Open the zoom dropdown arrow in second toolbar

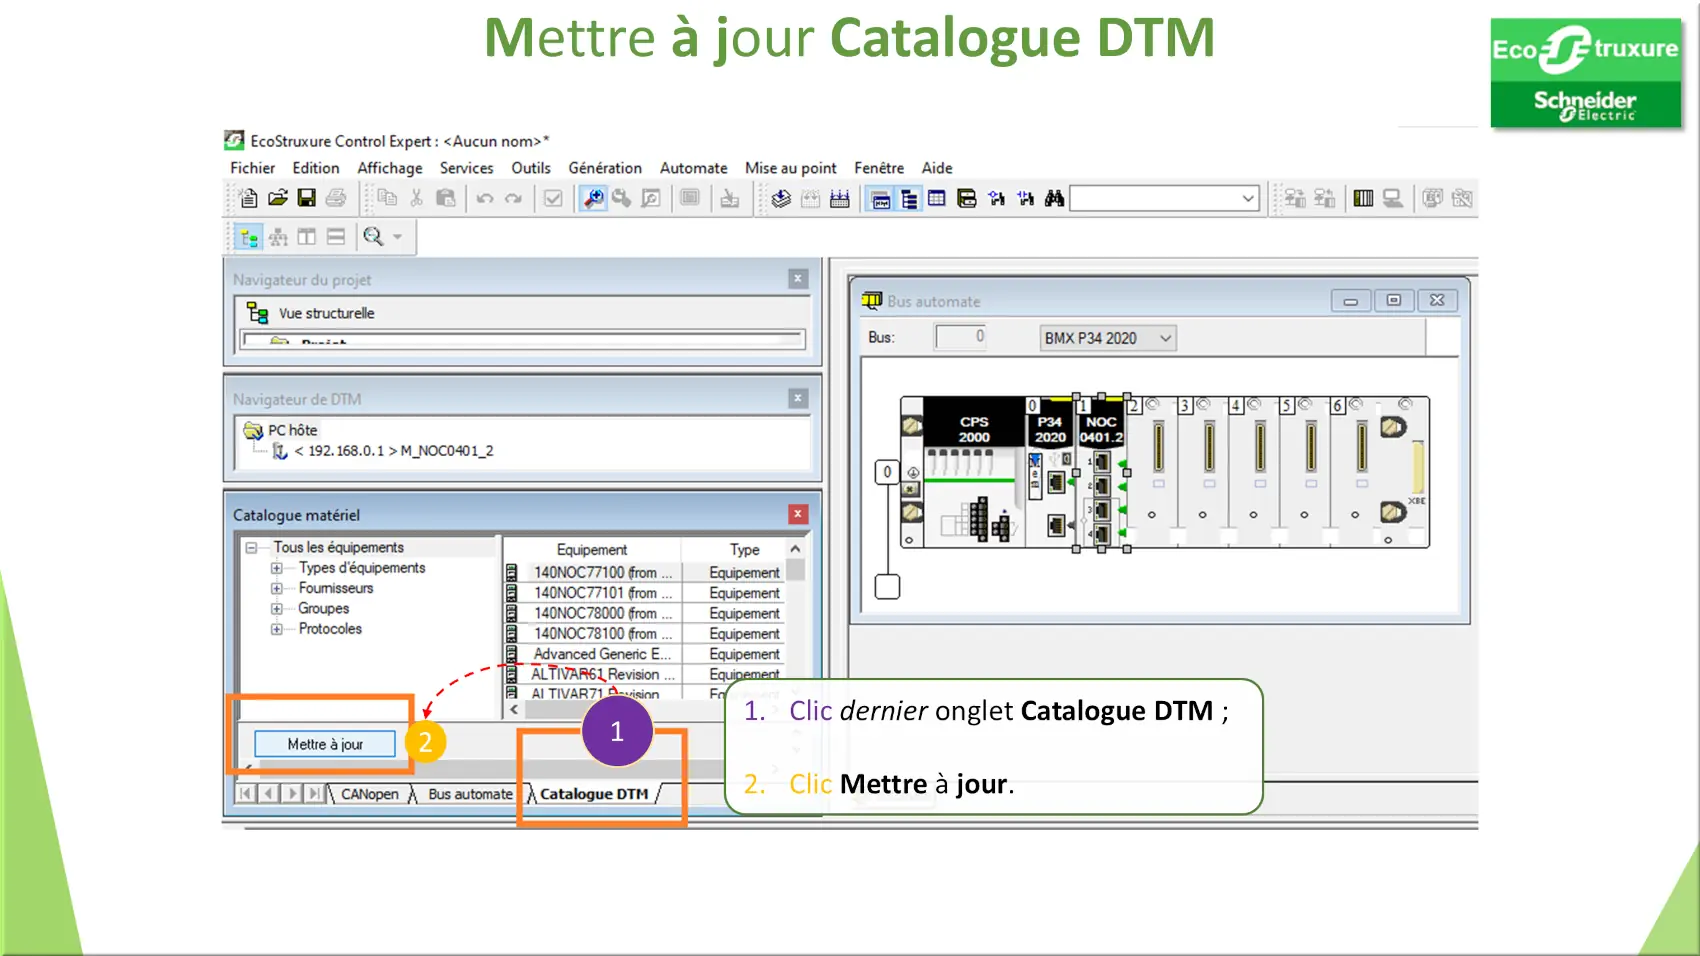point(398,237)
